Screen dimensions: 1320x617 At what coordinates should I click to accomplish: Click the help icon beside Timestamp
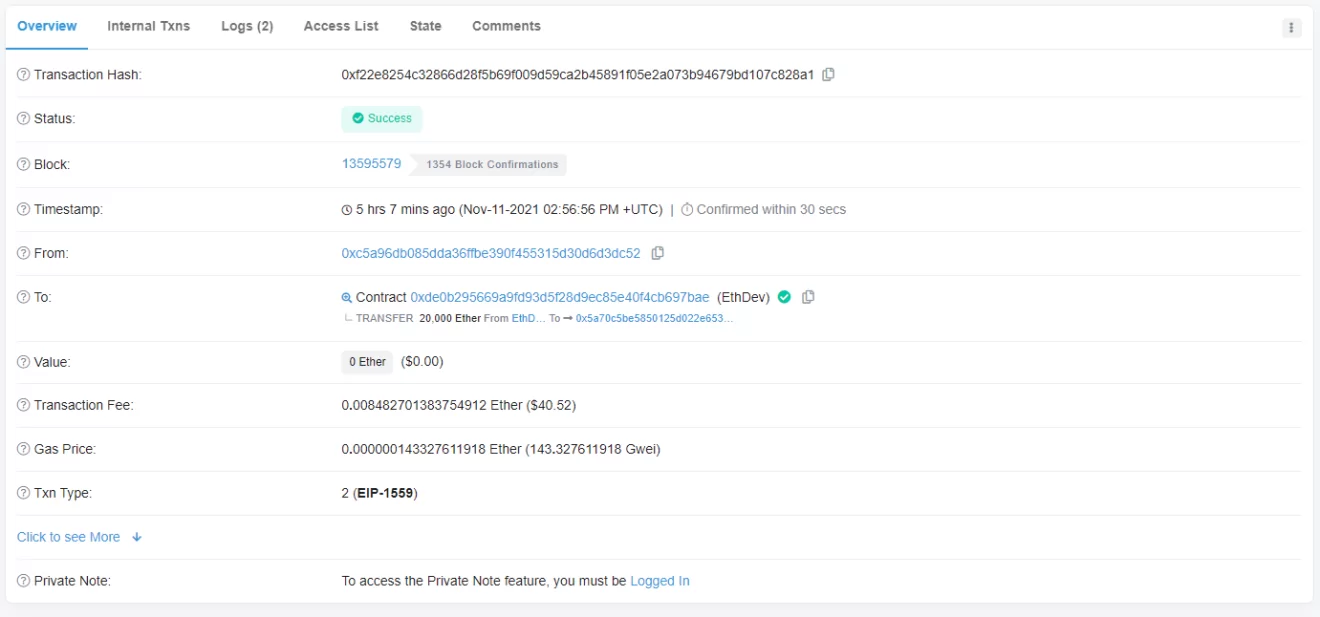click(24, 210)
